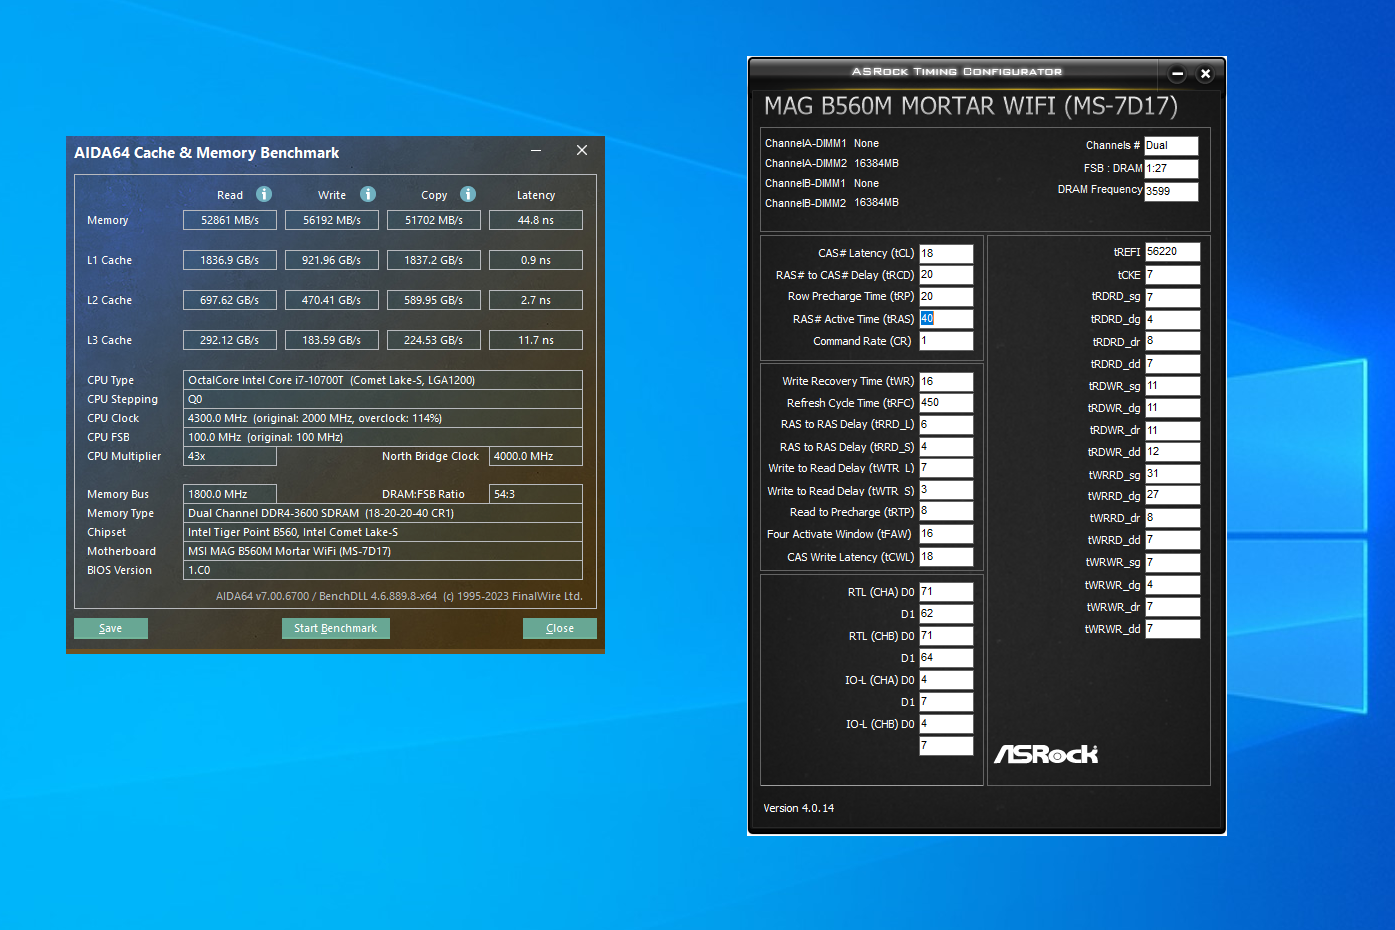The width and height of the screenshot is (1395, 930).
Task: Click the RTL (CHA) D0 field
Action: tap(946, 592)
